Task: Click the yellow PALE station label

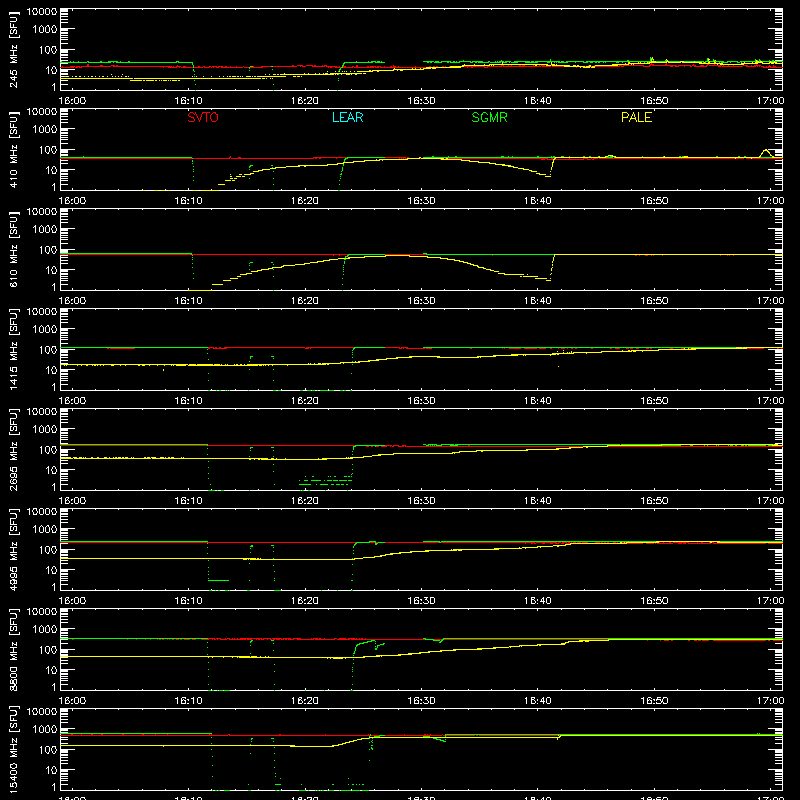Action: click(x=636, y=117)
